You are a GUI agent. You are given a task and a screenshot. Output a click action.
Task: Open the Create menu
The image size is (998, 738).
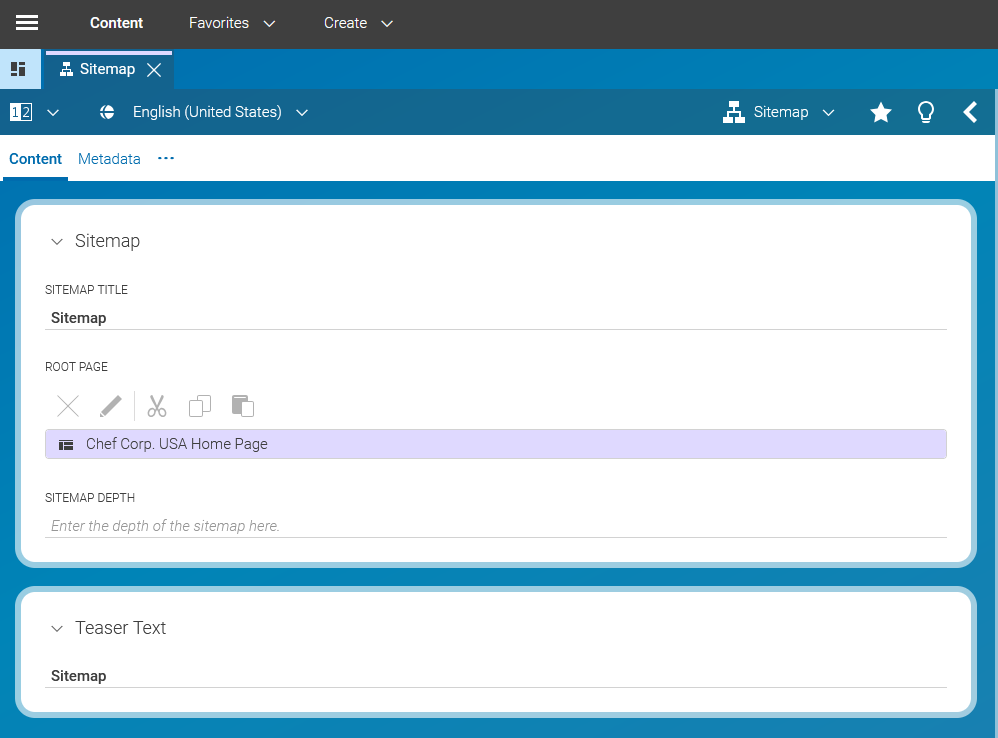357,23
